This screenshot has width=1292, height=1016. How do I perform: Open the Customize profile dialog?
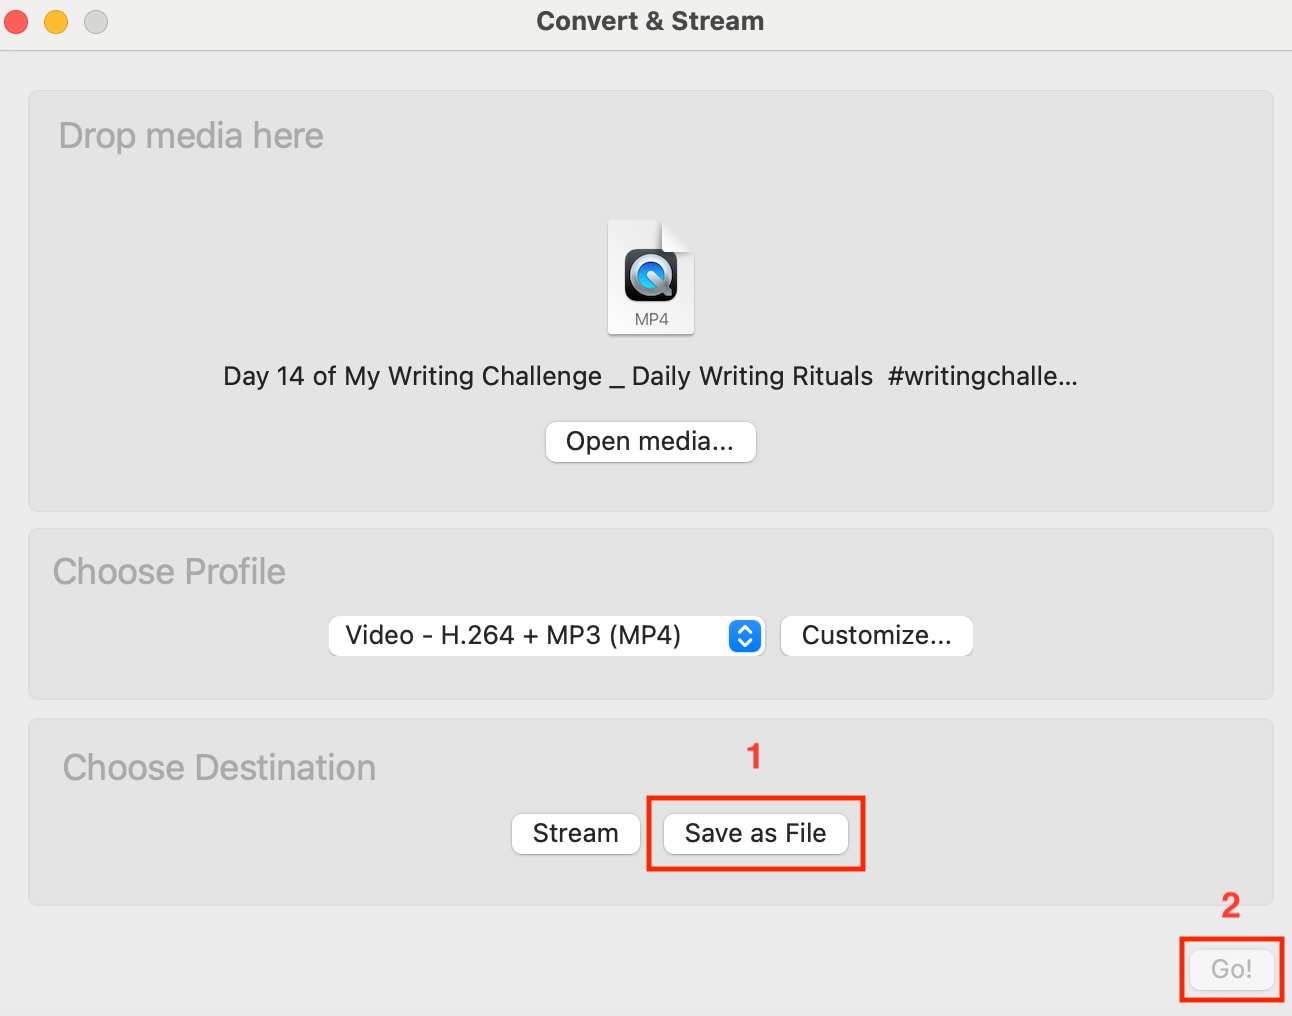coord(876,636)
